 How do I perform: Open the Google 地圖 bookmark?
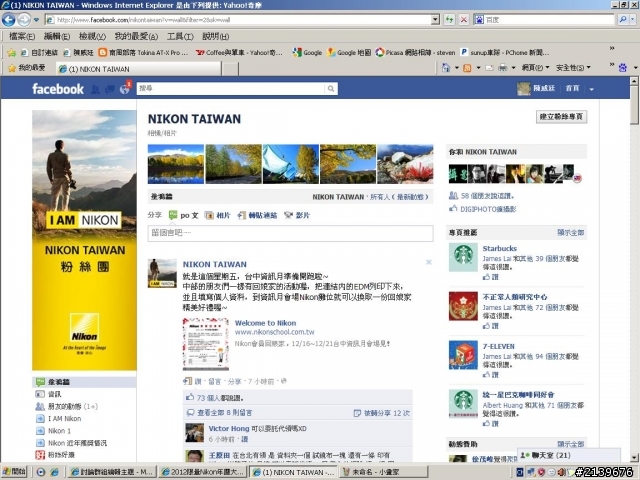(349, 52)
